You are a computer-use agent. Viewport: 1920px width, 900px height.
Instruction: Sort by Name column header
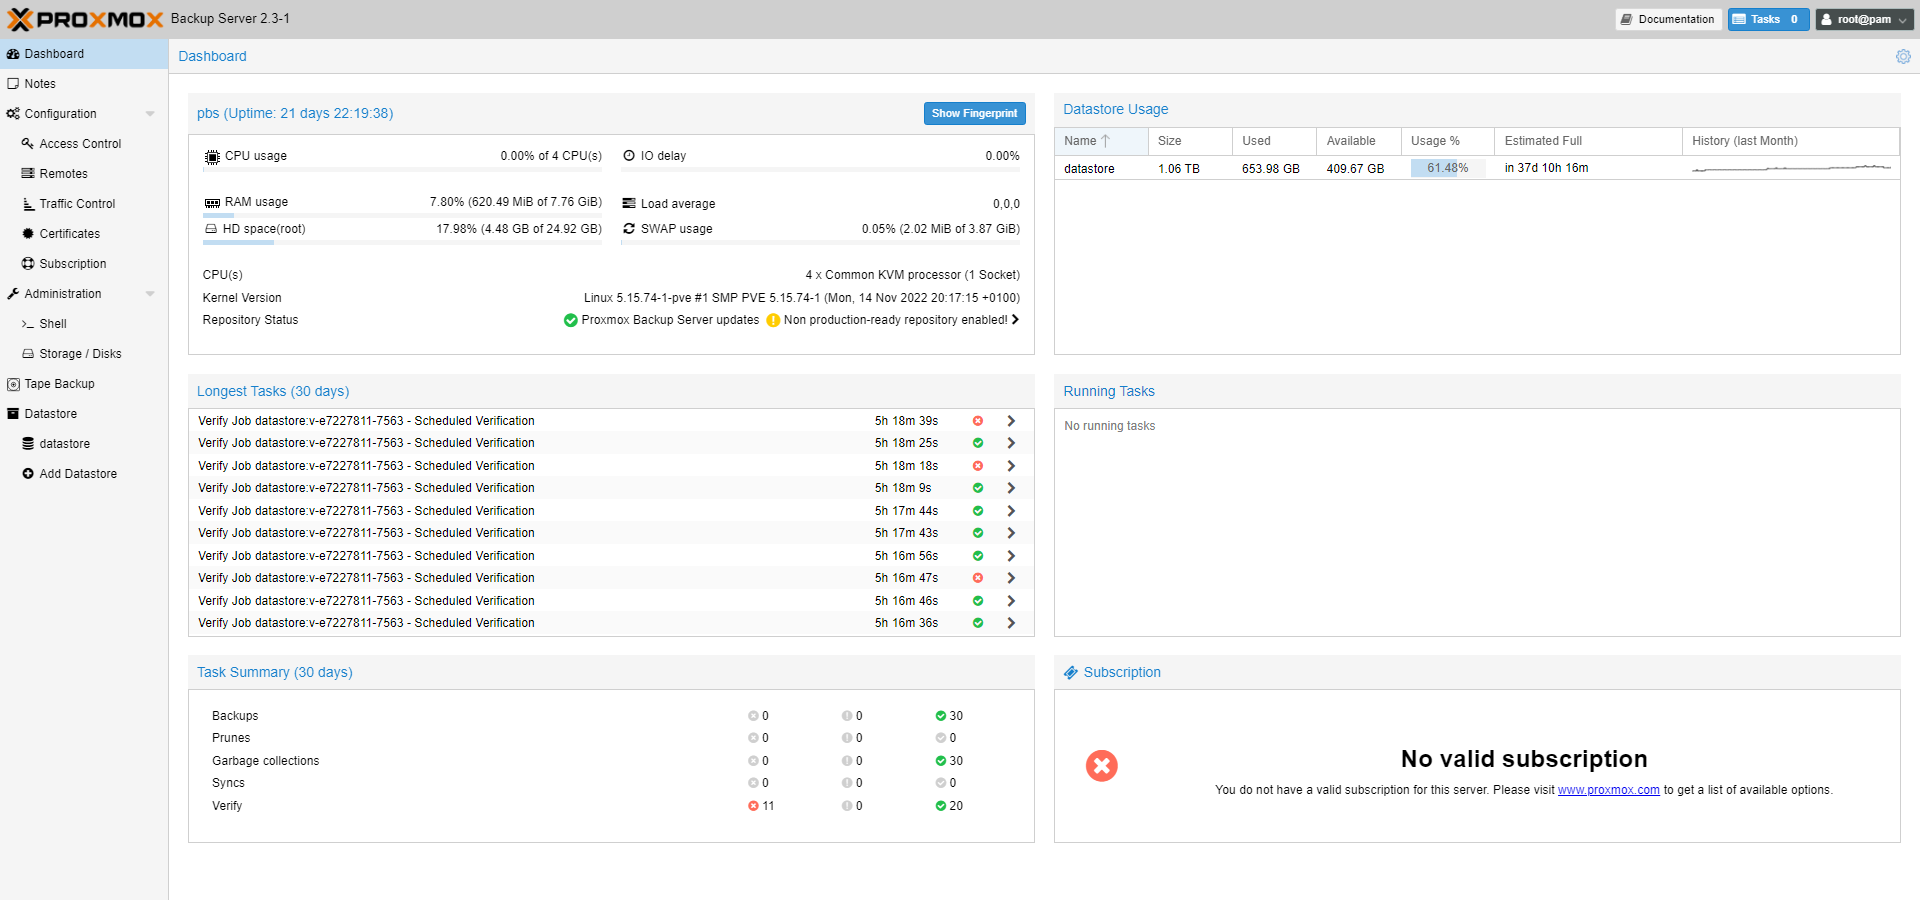pos(1101,141)
